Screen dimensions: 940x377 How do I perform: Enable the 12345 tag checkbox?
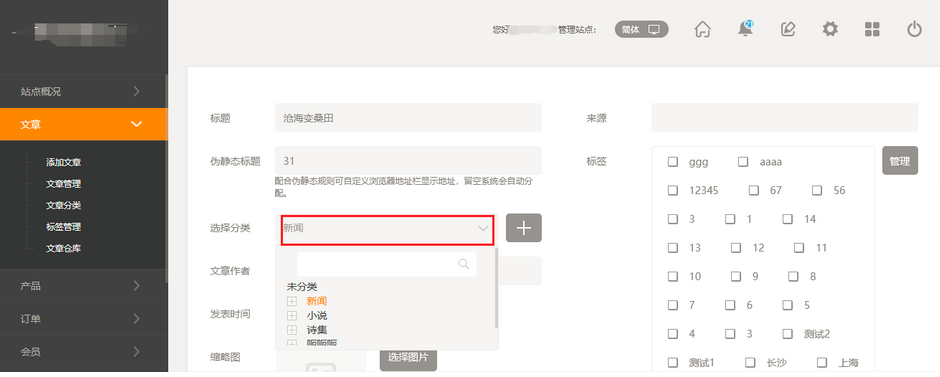click(x=673, y=191)
